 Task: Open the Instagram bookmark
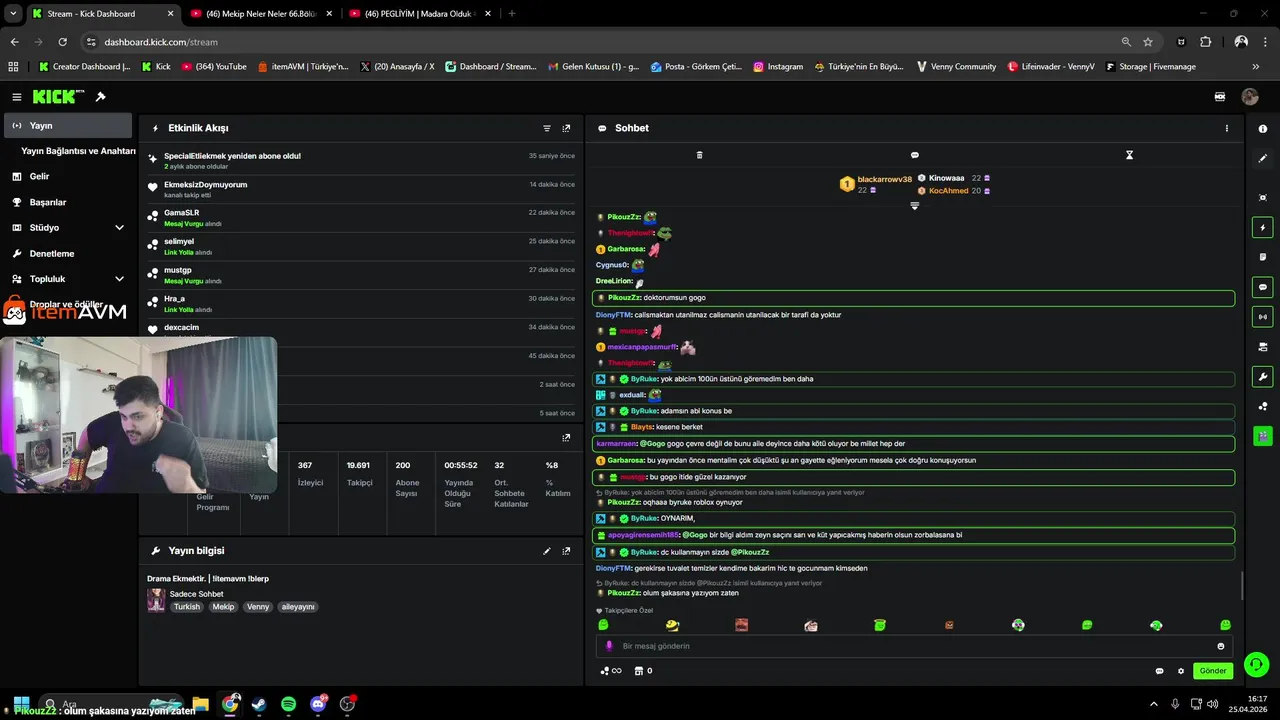pos(778,66)
